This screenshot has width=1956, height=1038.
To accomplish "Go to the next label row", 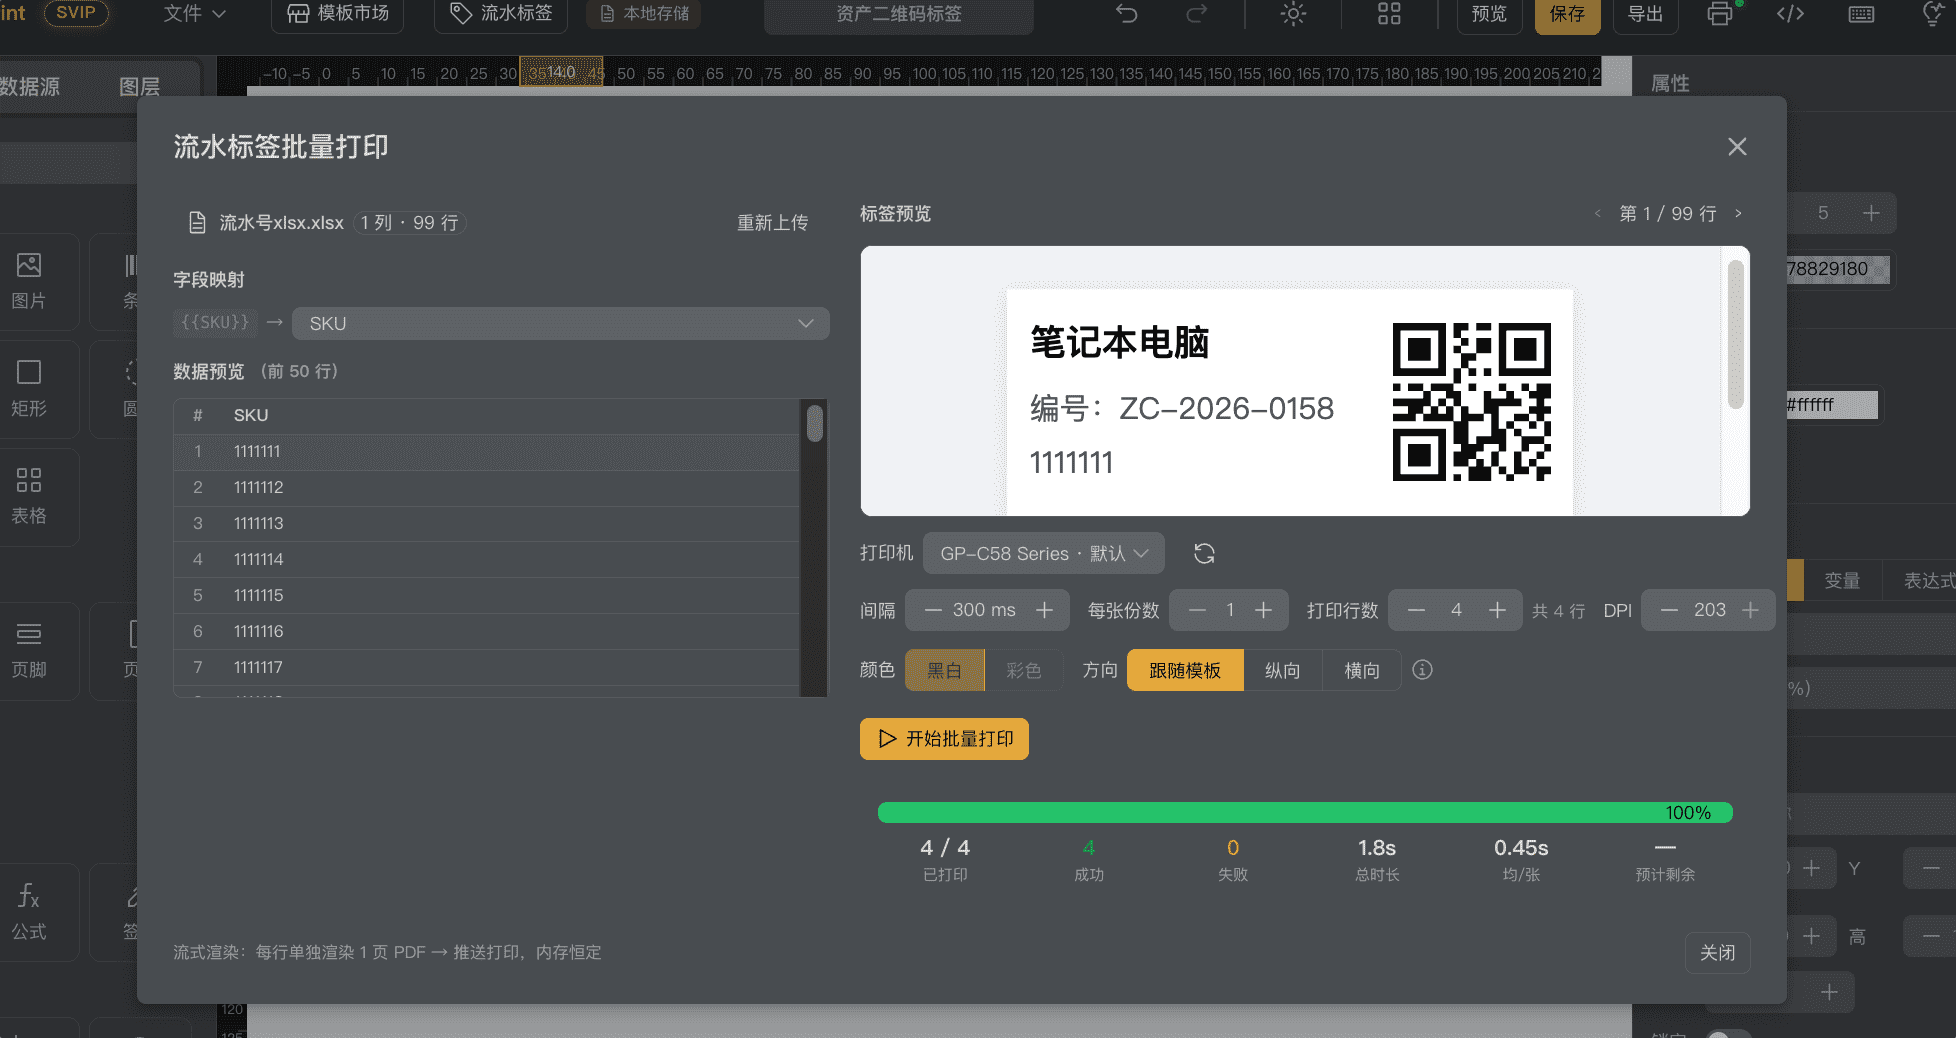I will click(1738, 213).
